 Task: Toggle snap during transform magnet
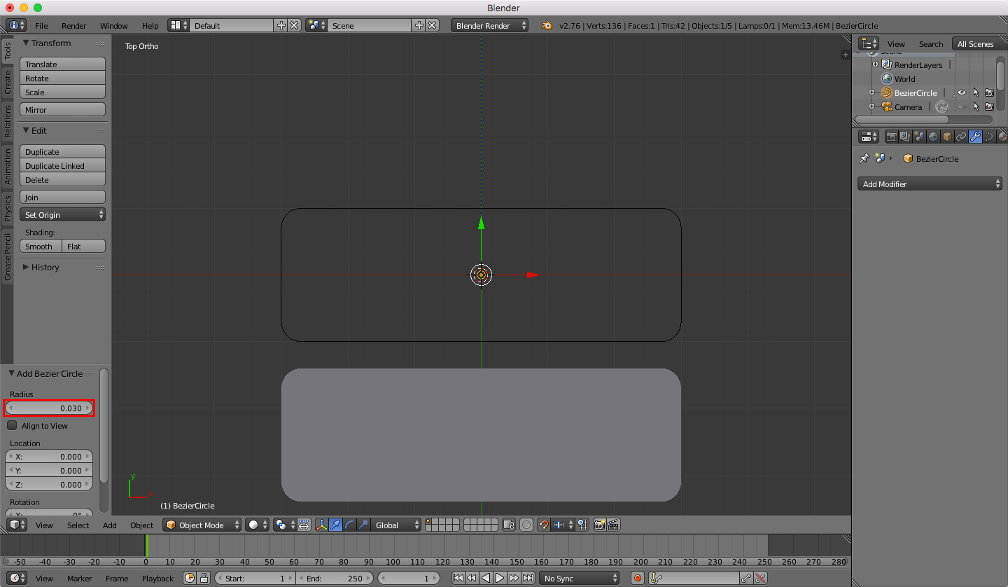[544, 525]
